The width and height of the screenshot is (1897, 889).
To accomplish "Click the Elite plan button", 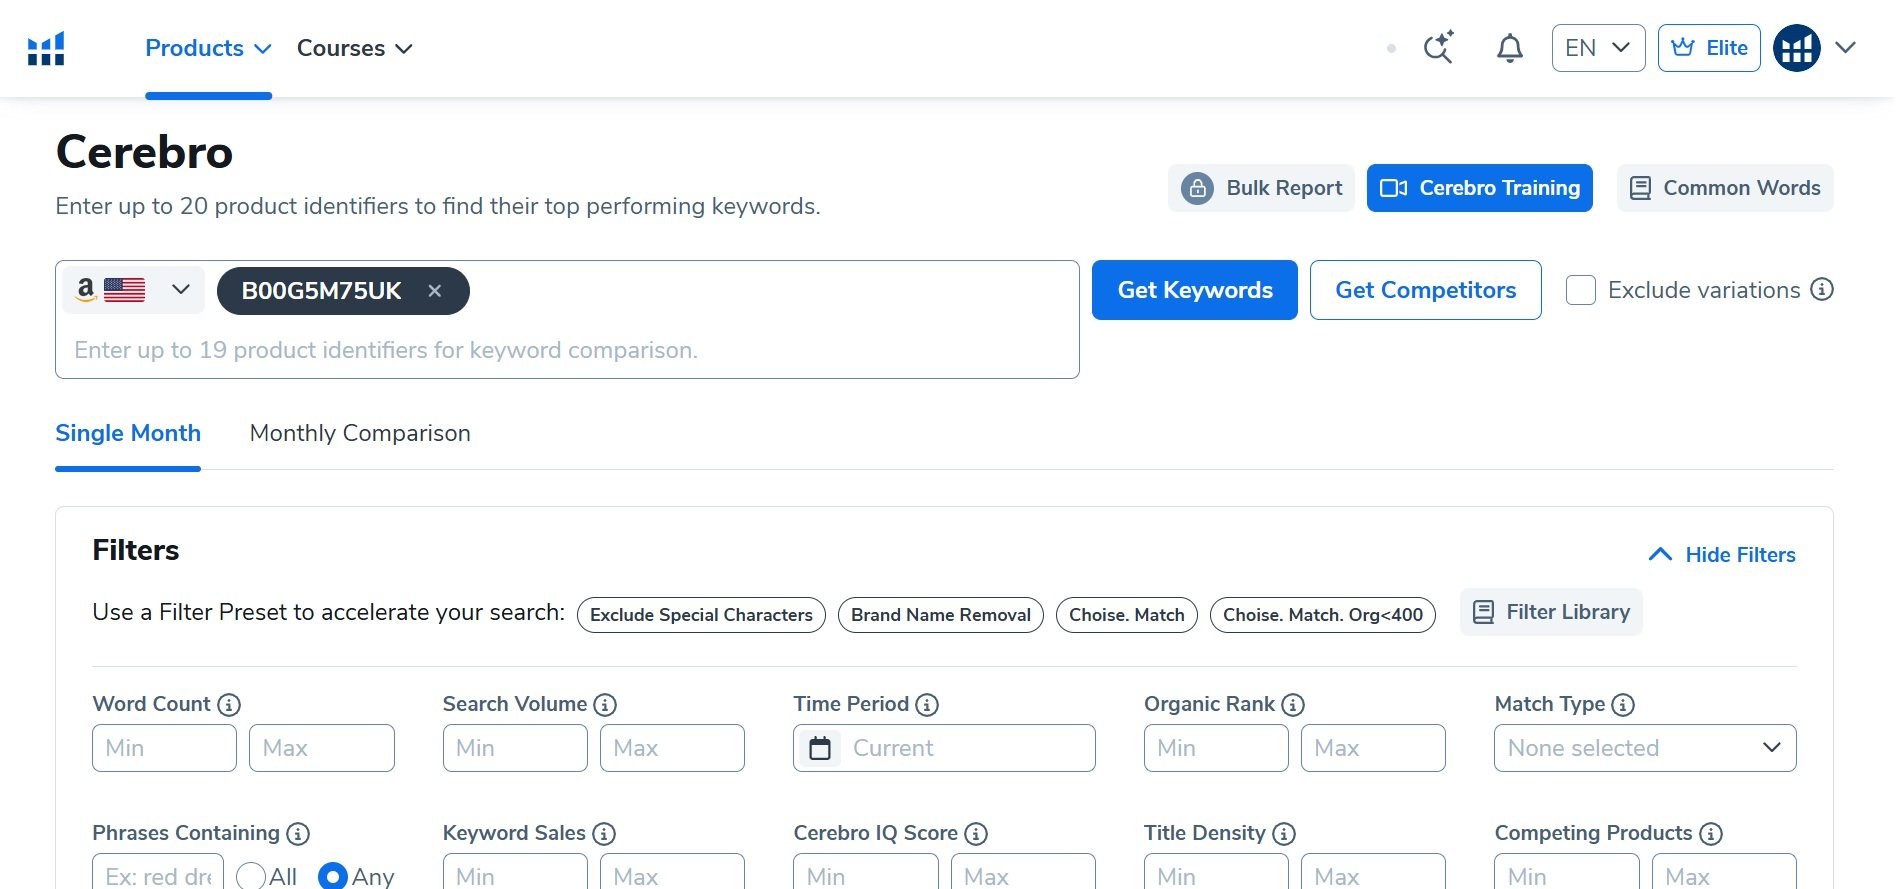I will [1709, 48].
